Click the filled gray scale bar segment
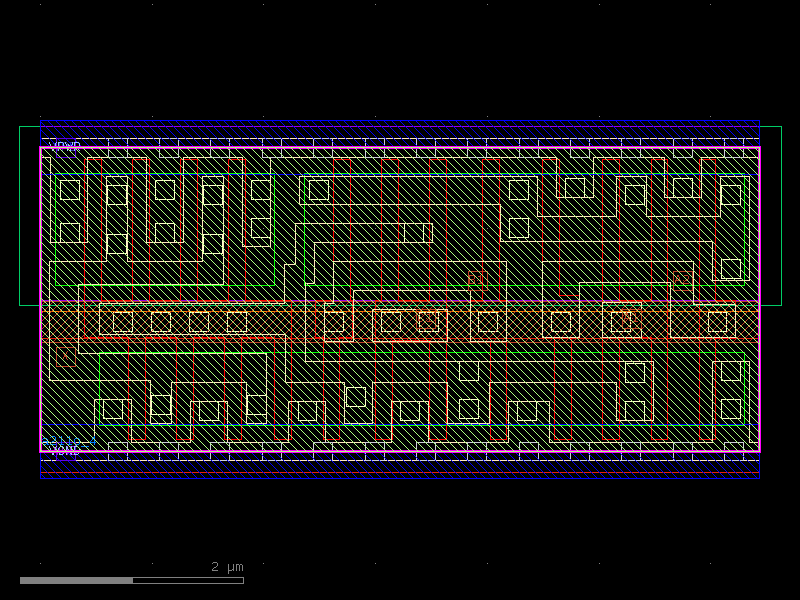 tap(76, 580)
